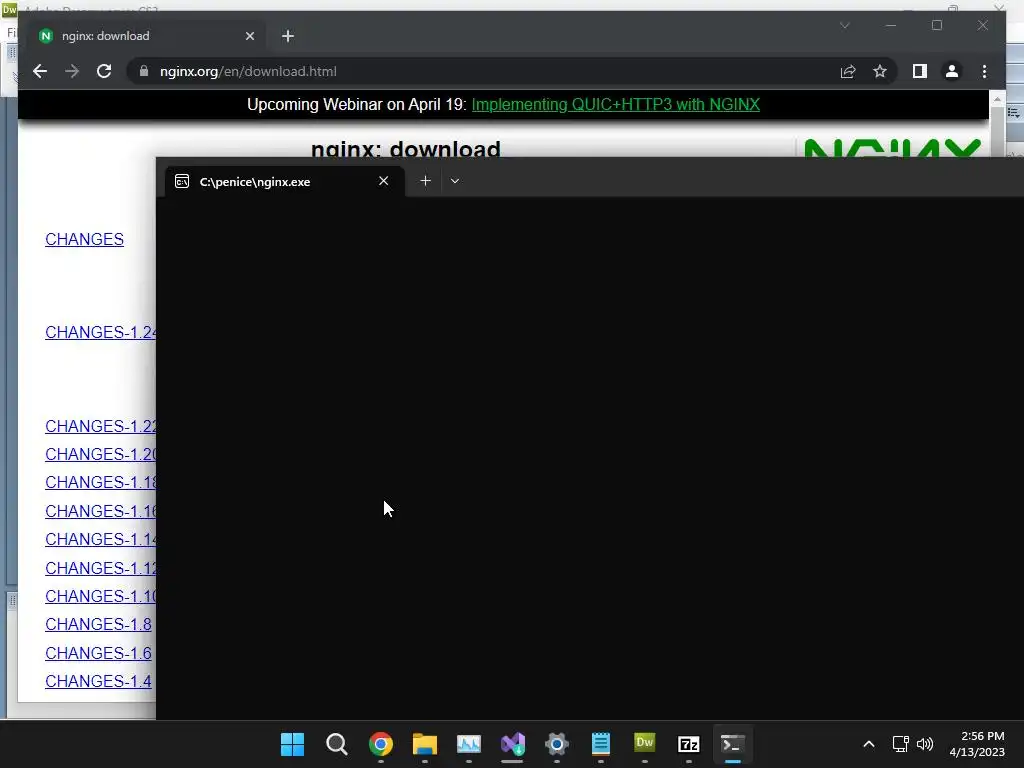Open the CHANGES-1.12 link
1024x768 pixels.
pyautogui.click(x=101, y=568)
